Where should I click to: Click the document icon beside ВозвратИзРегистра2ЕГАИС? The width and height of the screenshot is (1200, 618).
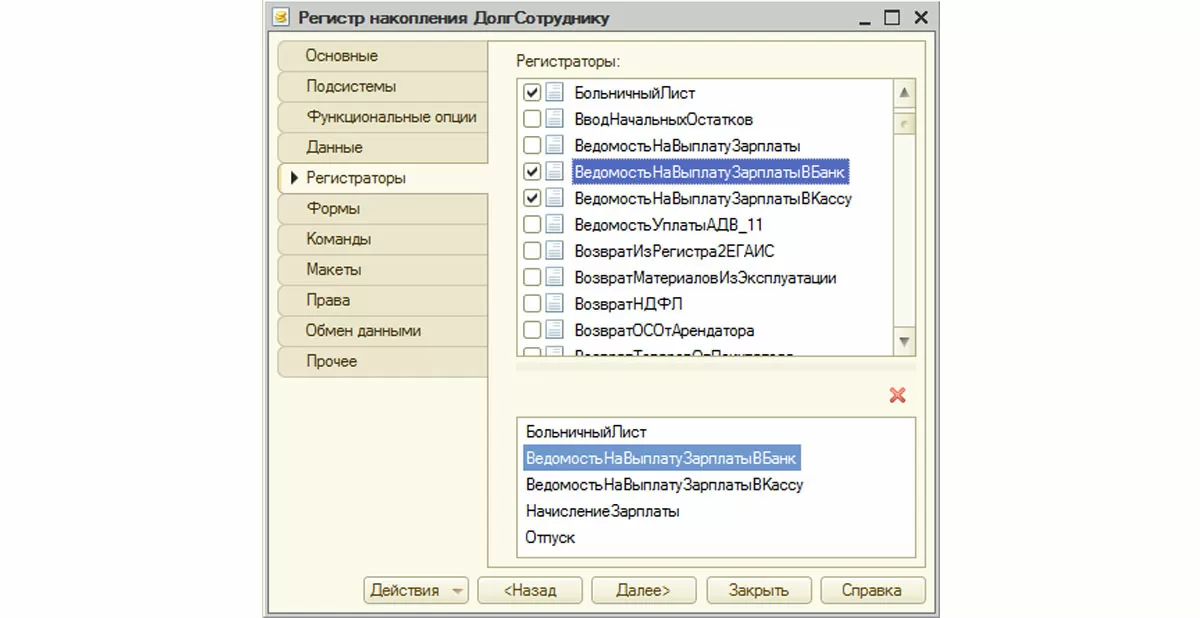point(555,250)
